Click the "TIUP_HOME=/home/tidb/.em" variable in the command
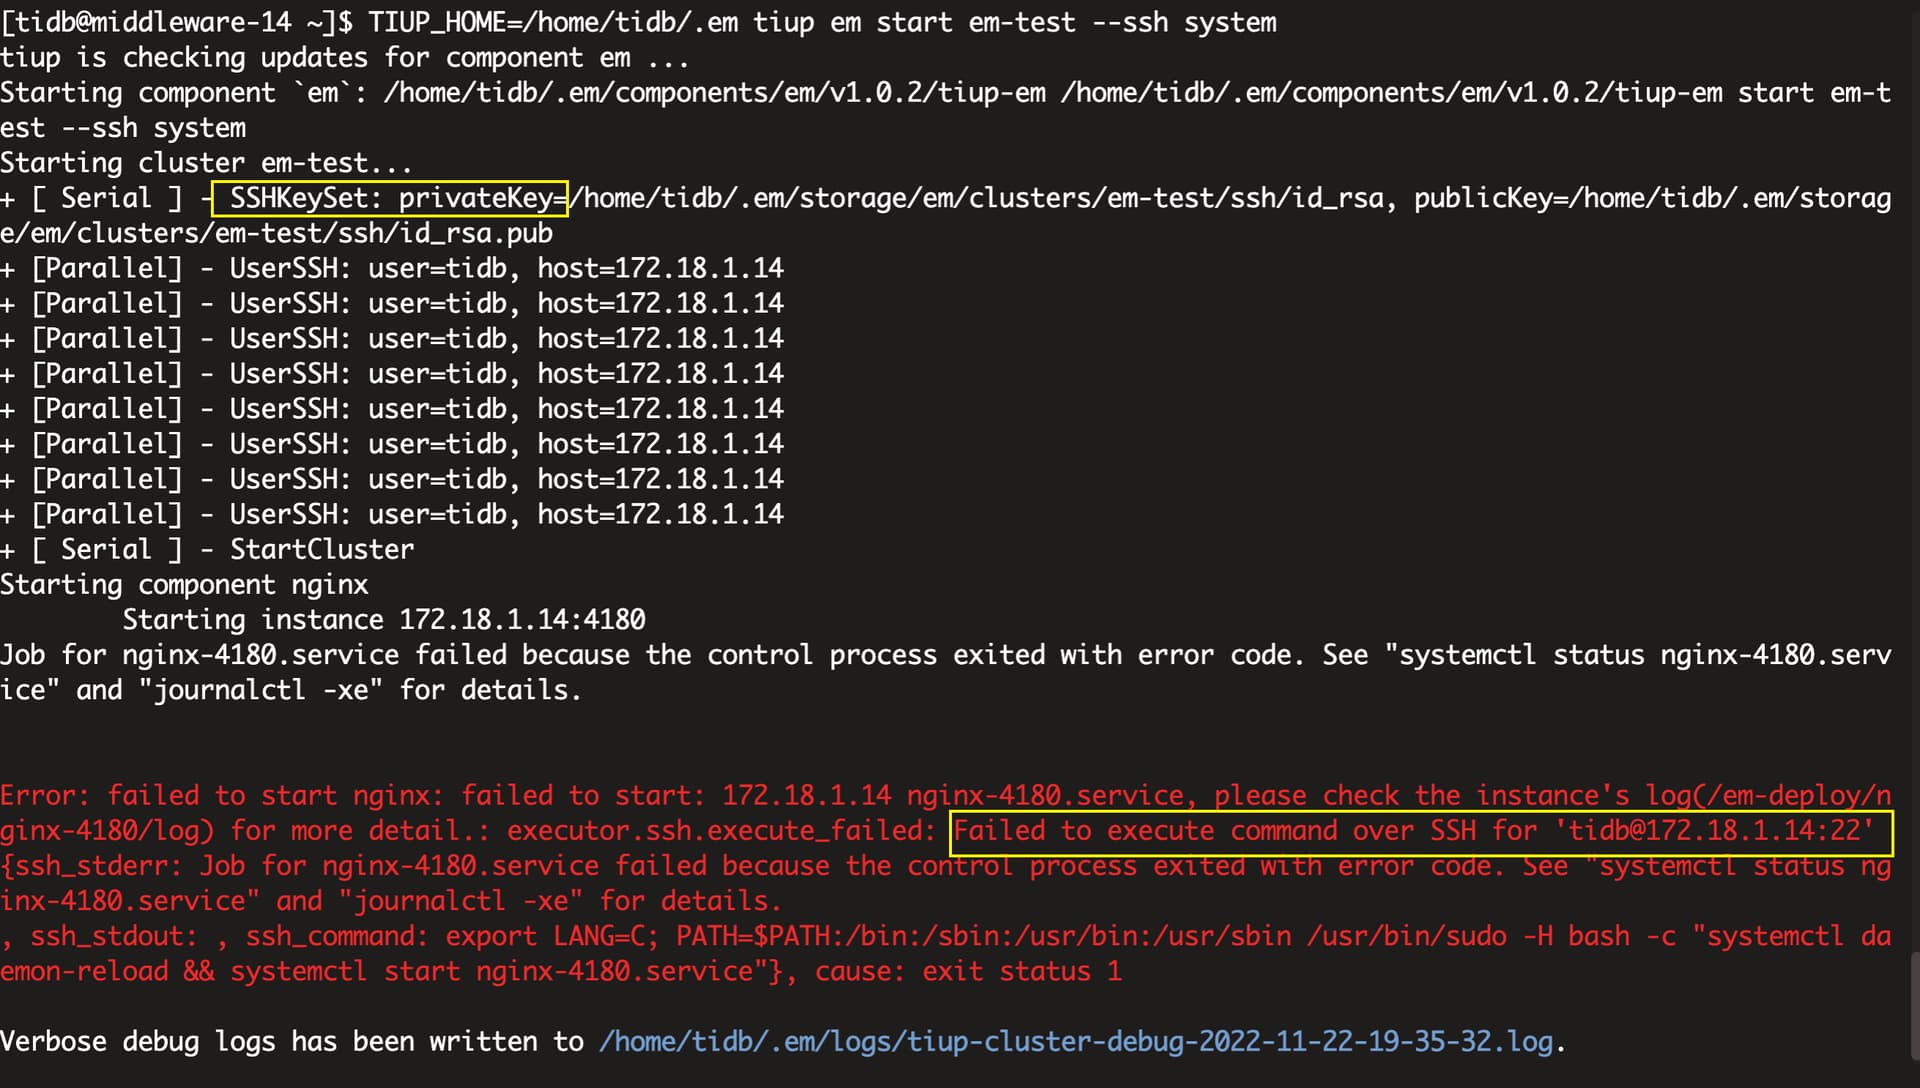This screenshot has width=1920, height=1088. (x=553, y=22)
